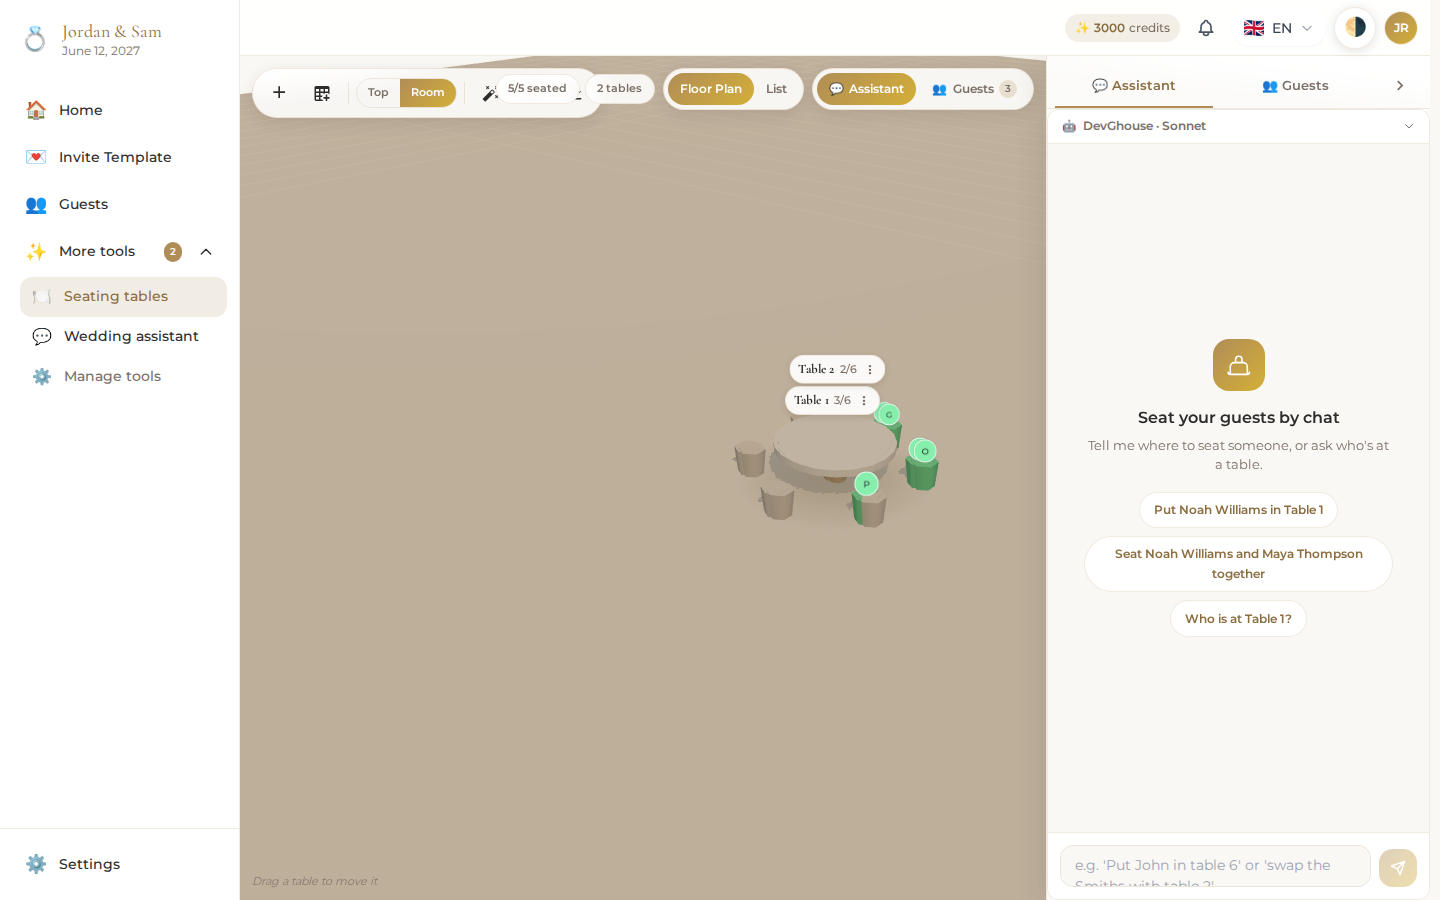Switch to Room view
Viewport: 1440px width, 900px height.
point(427,92)
